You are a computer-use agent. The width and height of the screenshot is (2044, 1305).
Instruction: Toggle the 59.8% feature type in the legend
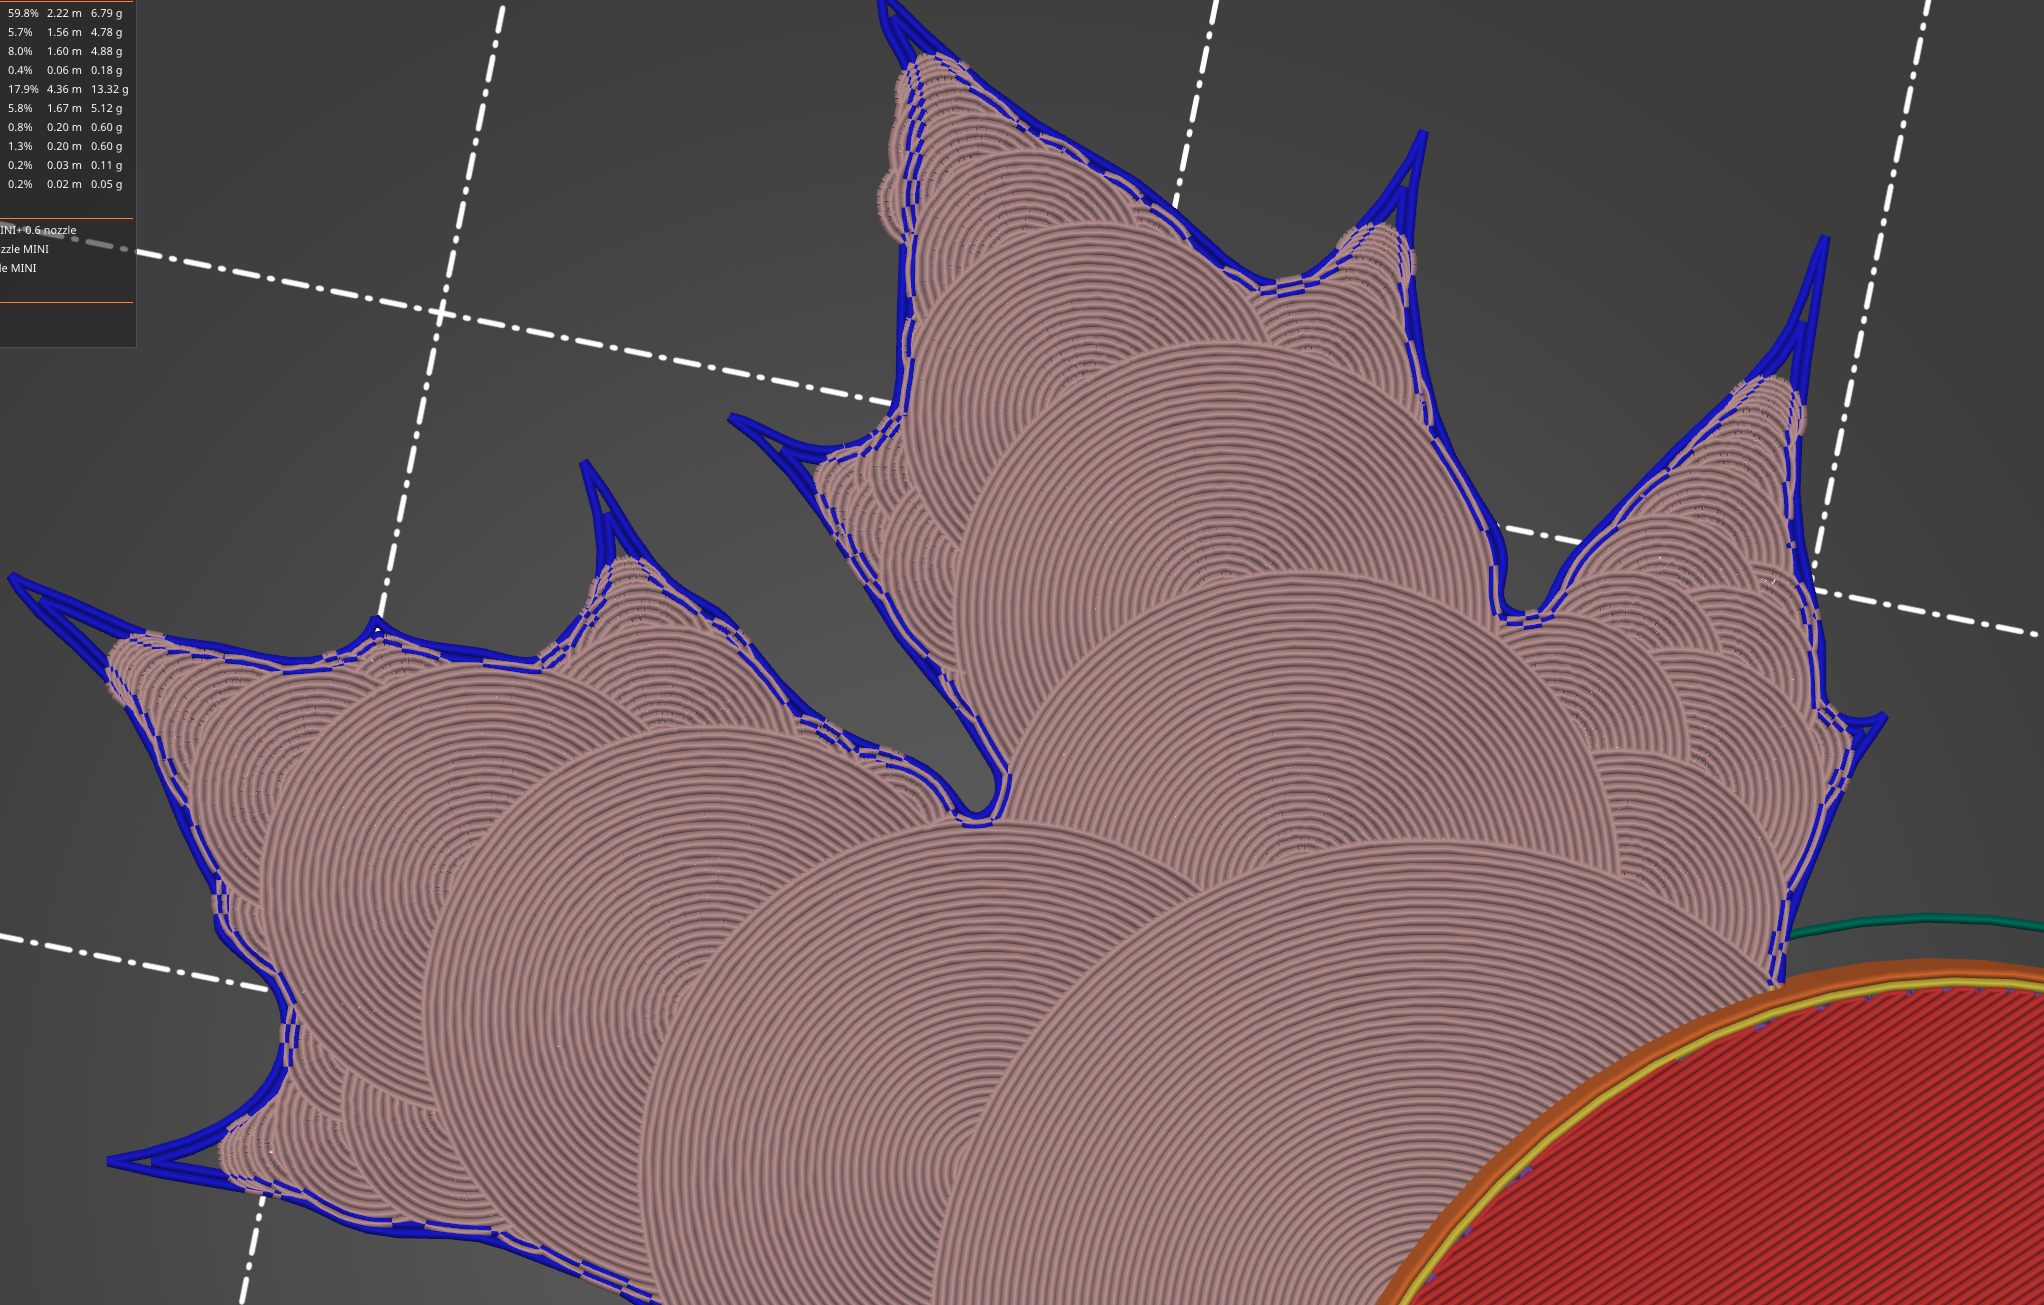(x=24, y=14)
